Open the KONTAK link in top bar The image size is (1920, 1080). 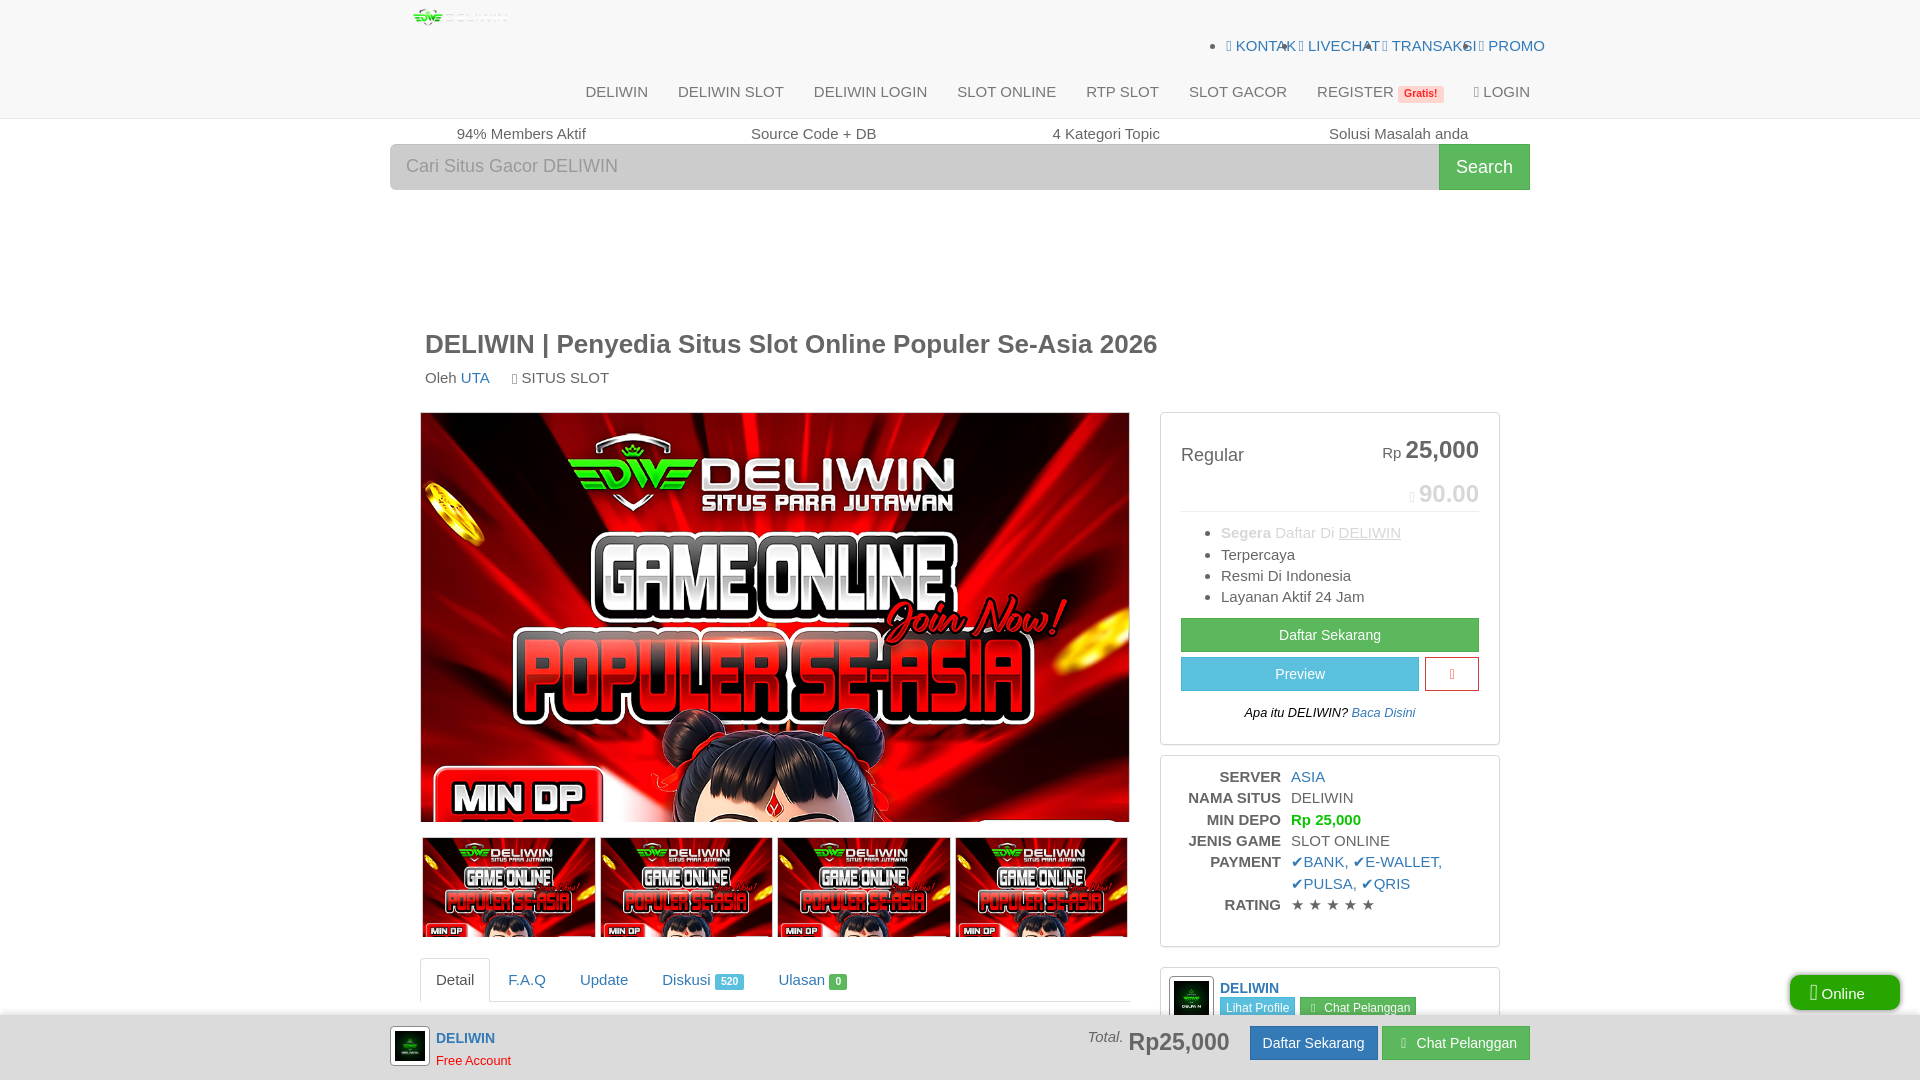[1260, 46]
